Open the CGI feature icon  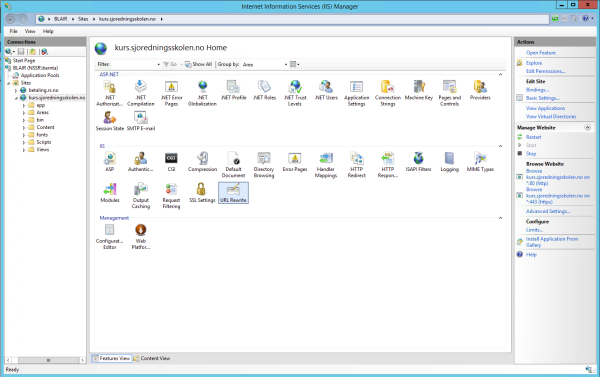point(171,162)
